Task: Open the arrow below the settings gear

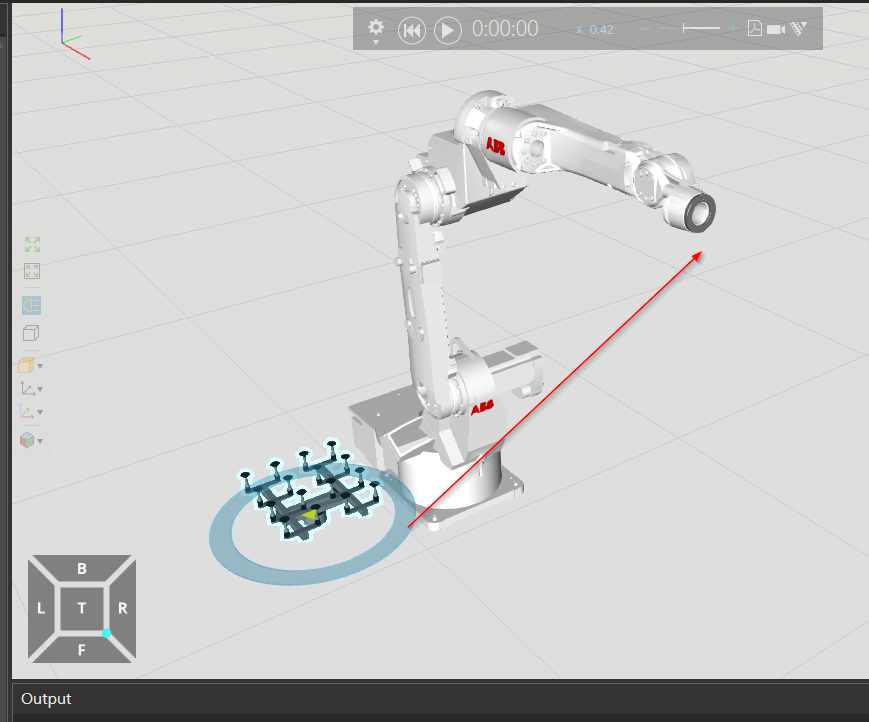Action: click(x=376, y=42)
